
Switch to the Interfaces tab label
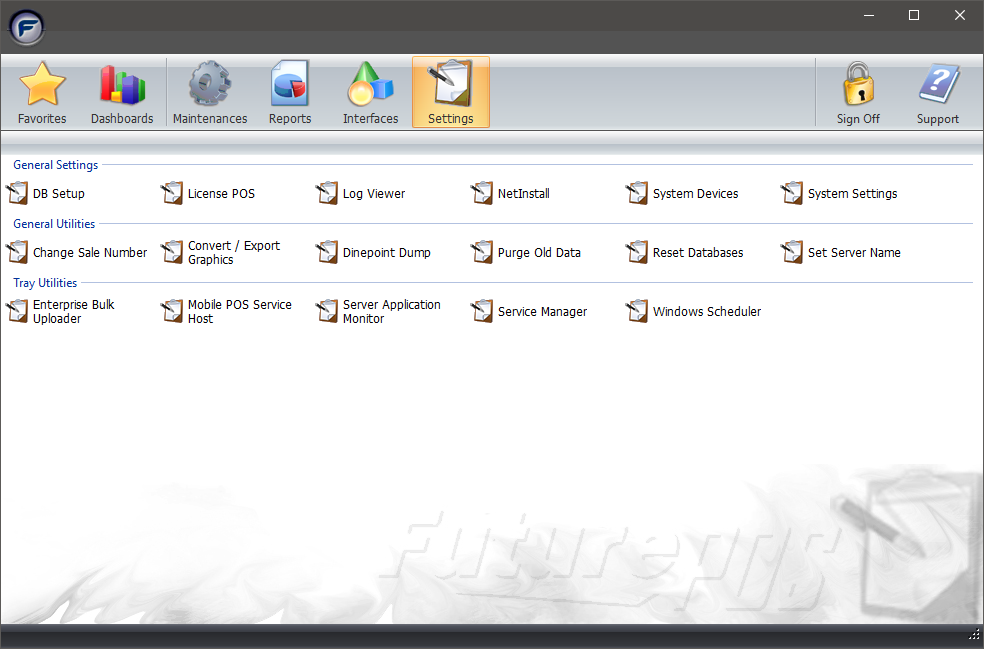(370, 119)
